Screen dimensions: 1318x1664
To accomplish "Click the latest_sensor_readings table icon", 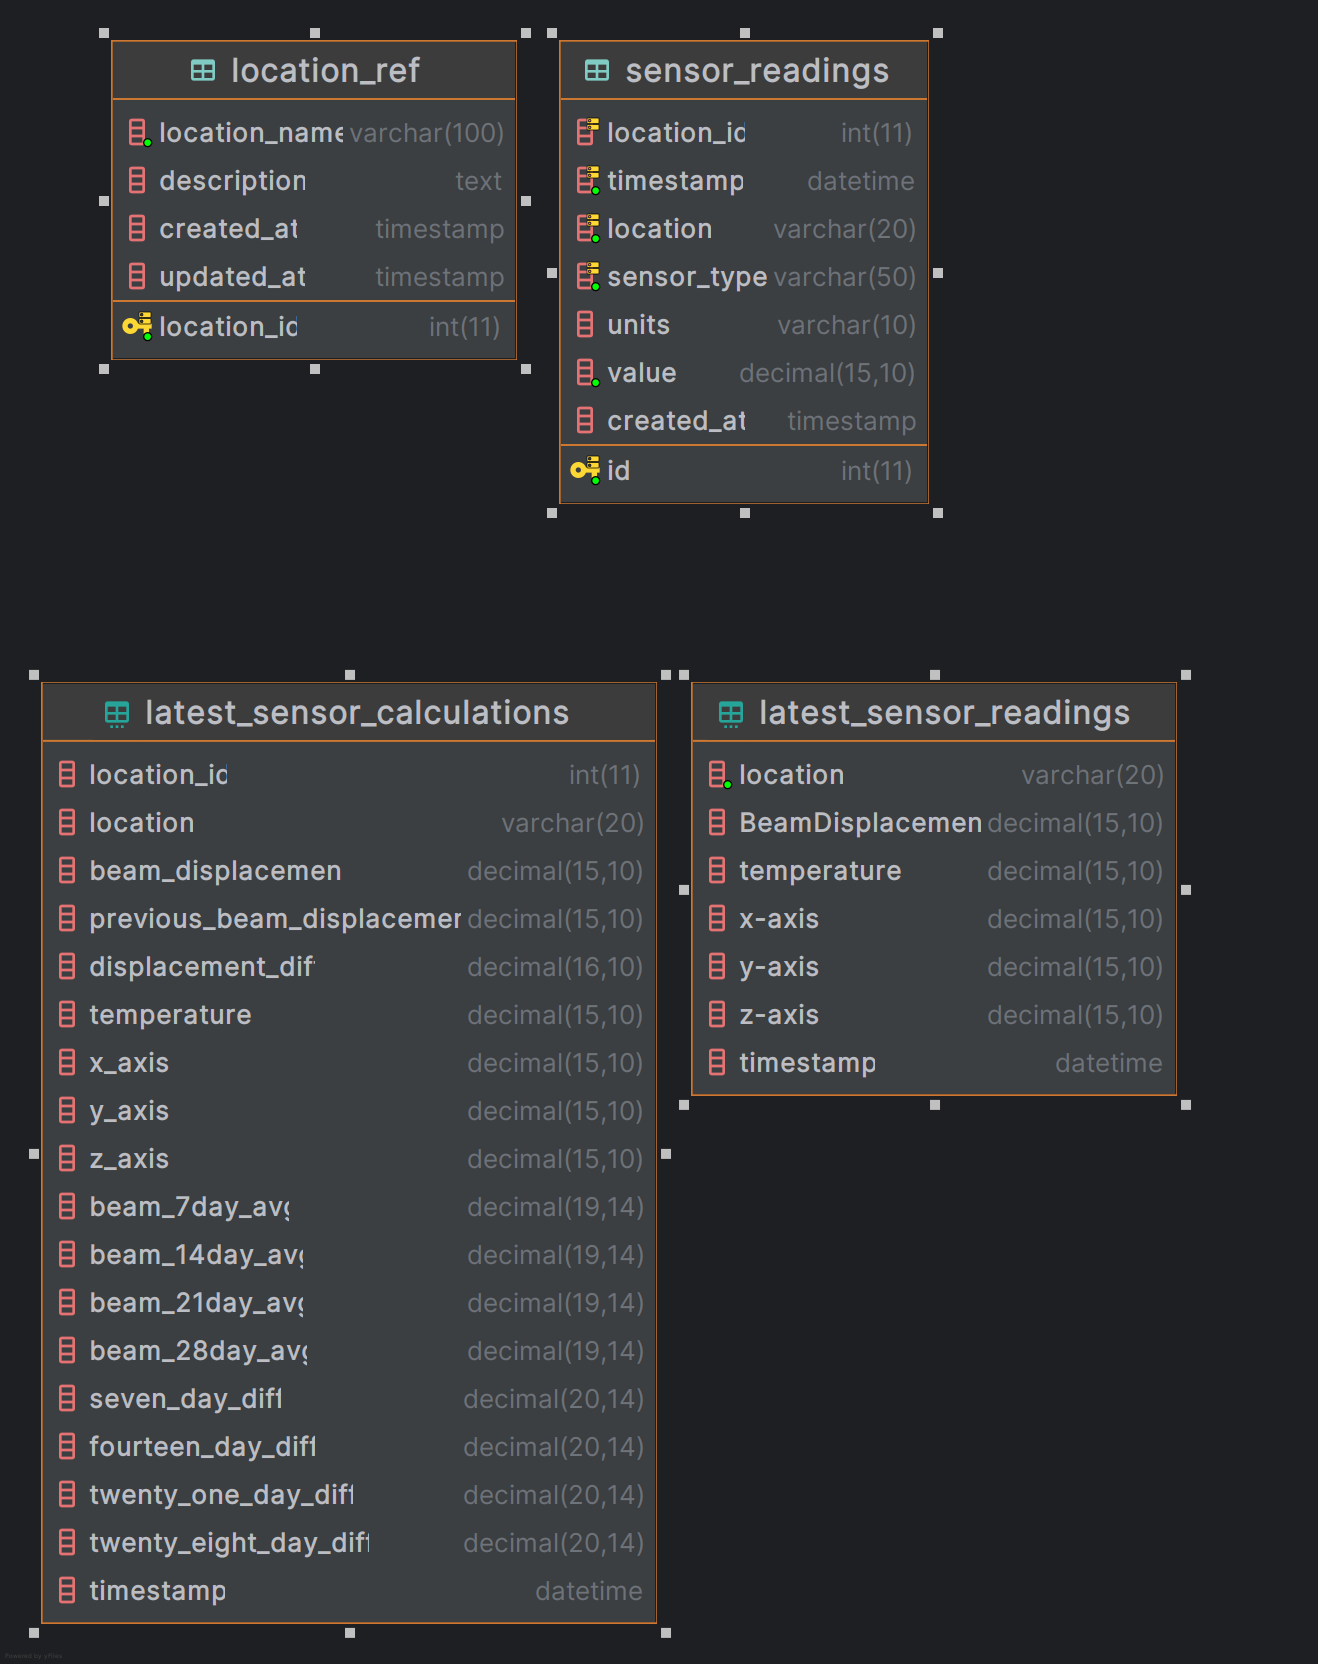I will [x=731, y=713].
